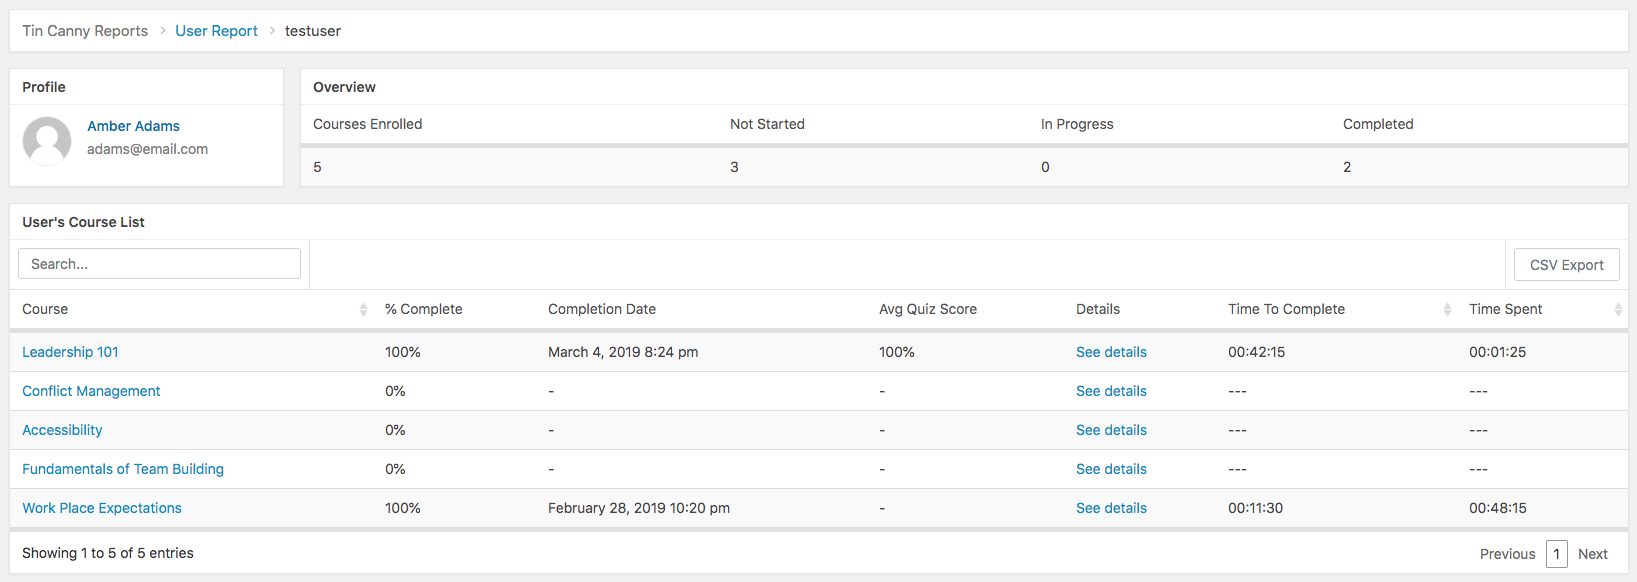See details for Leadership 101
The height and width of the screenshot is (582, 1637).
1111,352
